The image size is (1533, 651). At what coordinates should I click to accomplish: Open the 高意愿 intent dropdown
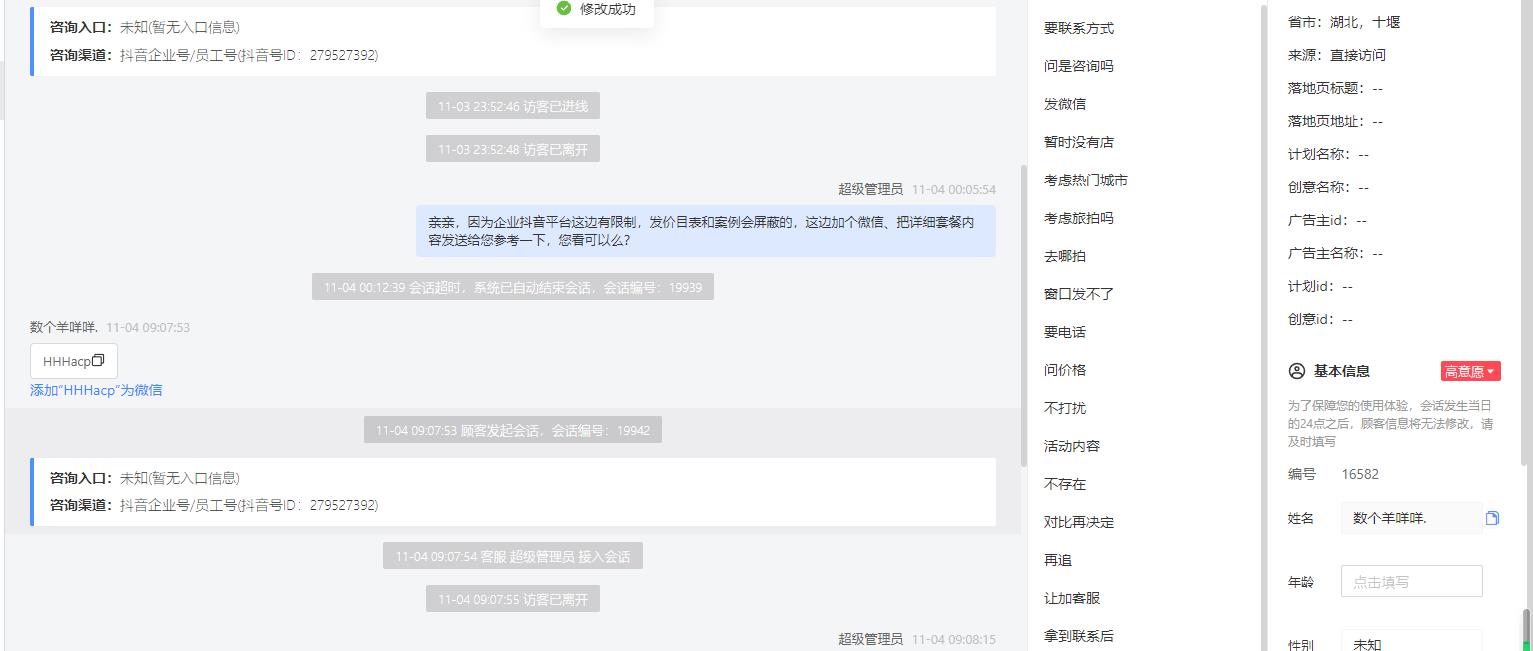[x=1470, y=371]
